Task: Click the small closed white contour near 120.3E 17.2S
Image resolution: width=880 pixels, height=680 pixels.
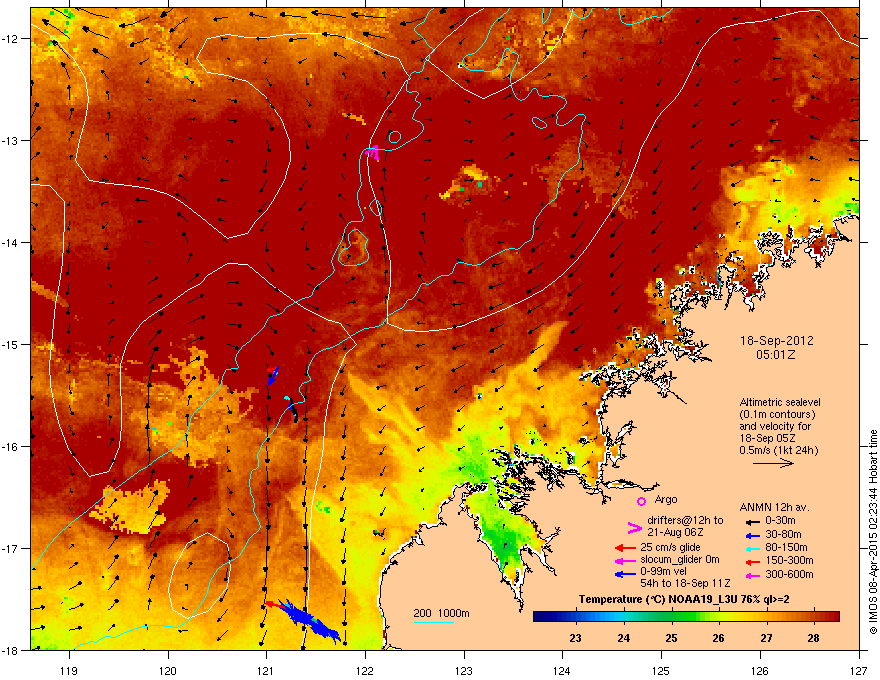Action: [200, 575]
